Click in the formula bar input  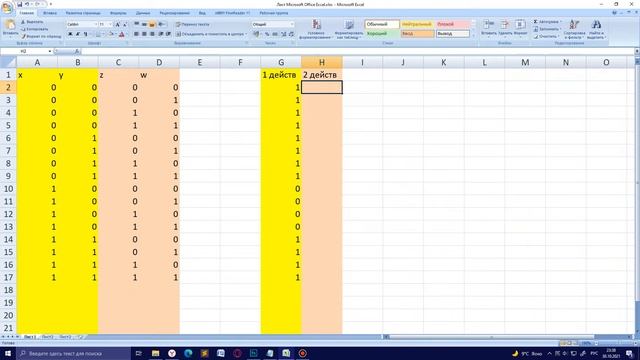357,51
